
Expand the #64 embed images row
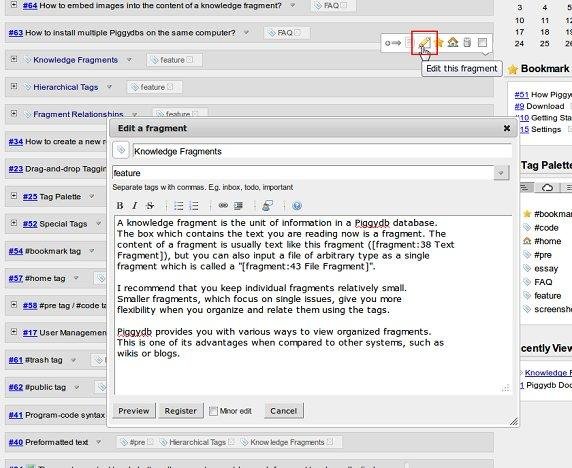(14, 5)
